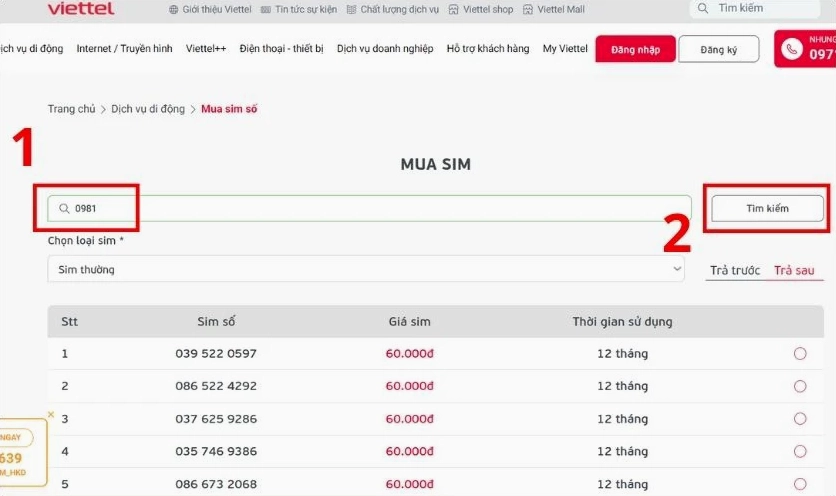The height and width of the screenshot is (496, 836).
Task: Go to Trang chủ breadcrumb
Action: pos(71,109)
